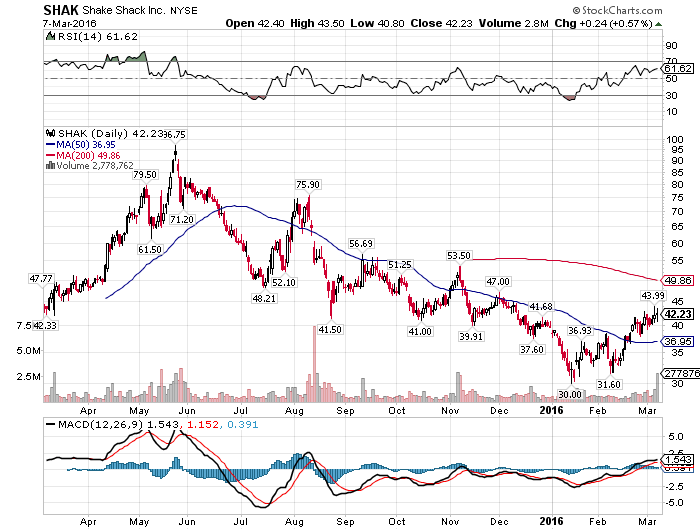Click the 7-Mar-2016 date label
The height and width of the screenshot is (530, 700).
[x=70, y=23]
